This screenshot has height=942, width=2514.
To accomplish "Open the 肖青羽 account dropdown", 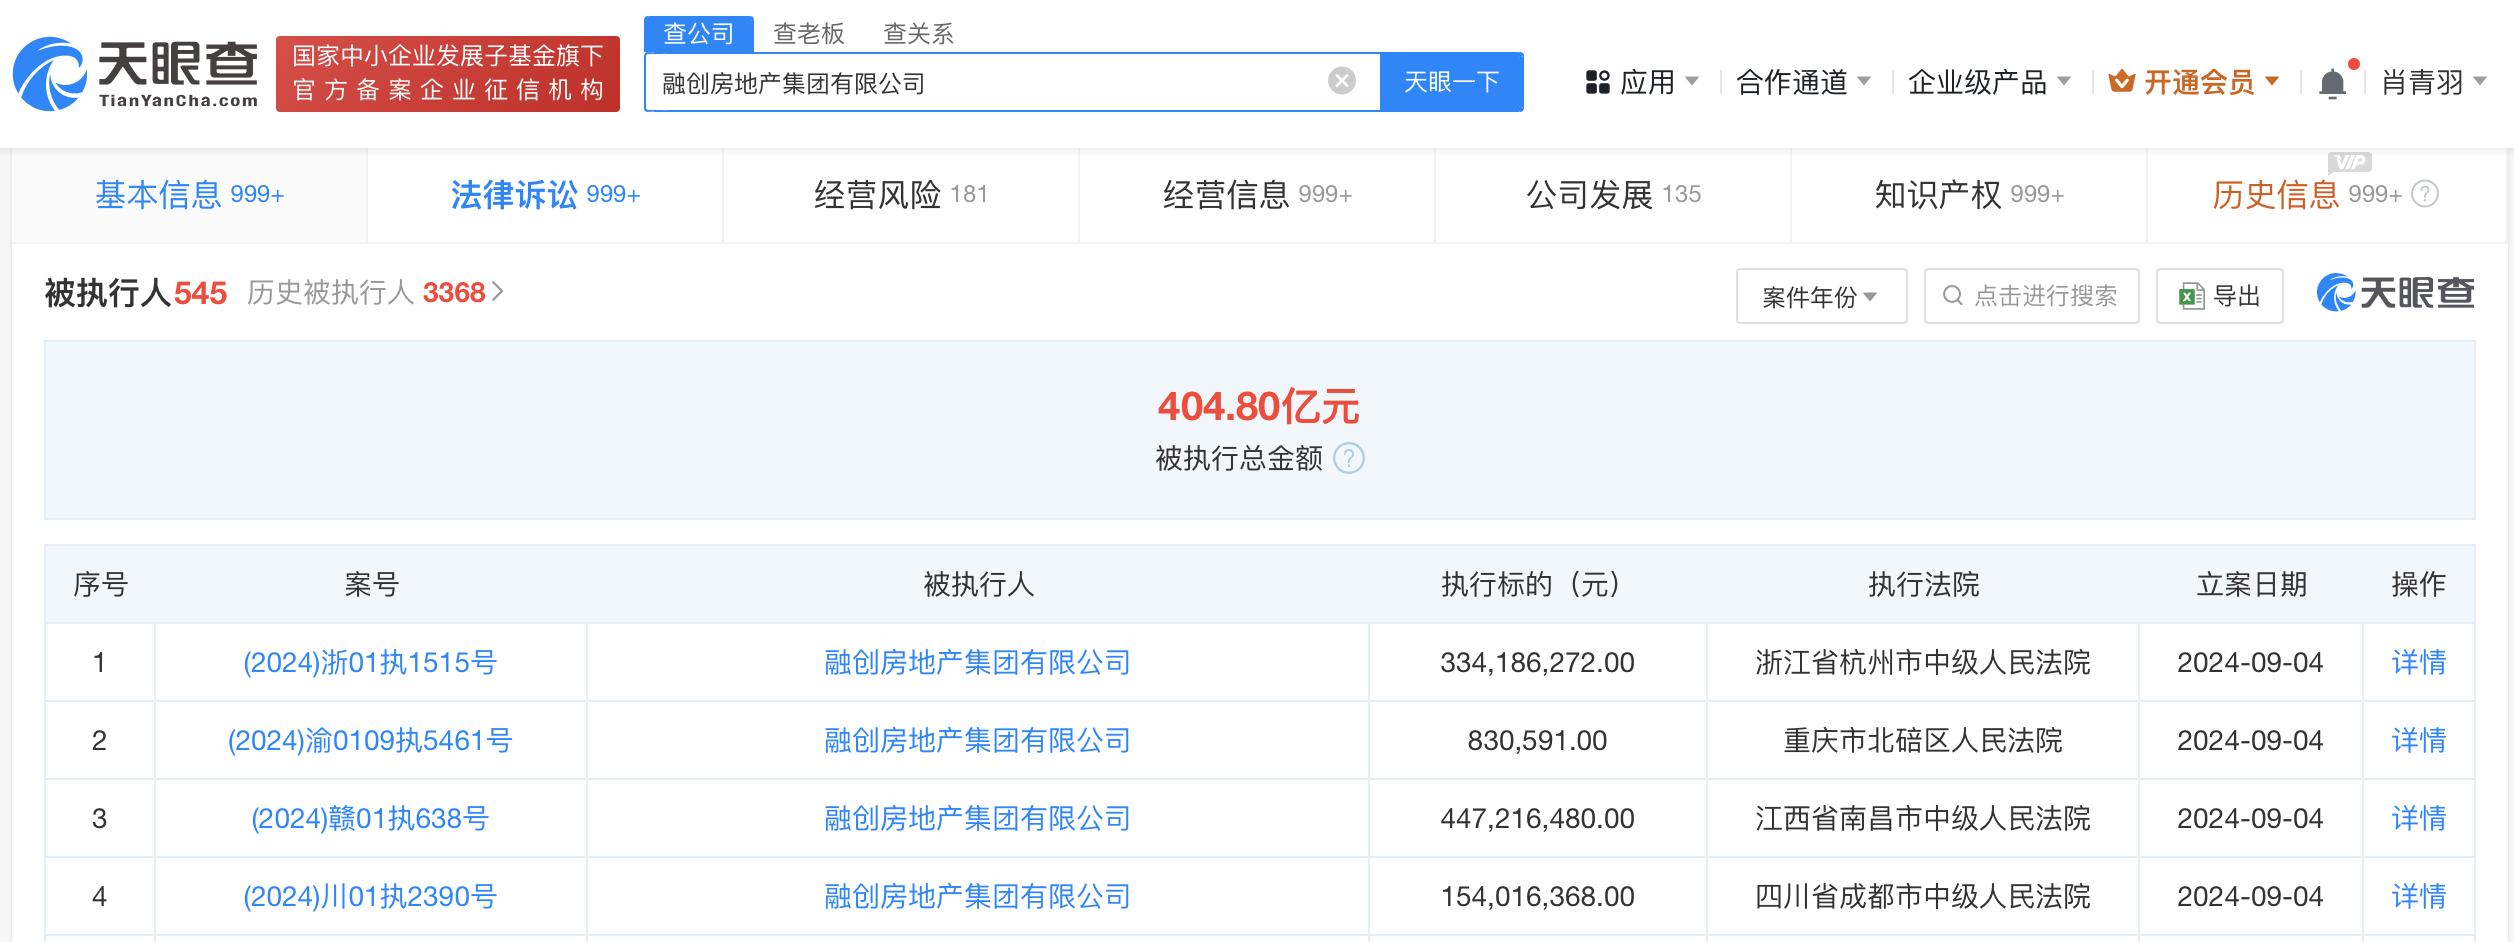I will coord(2431,80).
